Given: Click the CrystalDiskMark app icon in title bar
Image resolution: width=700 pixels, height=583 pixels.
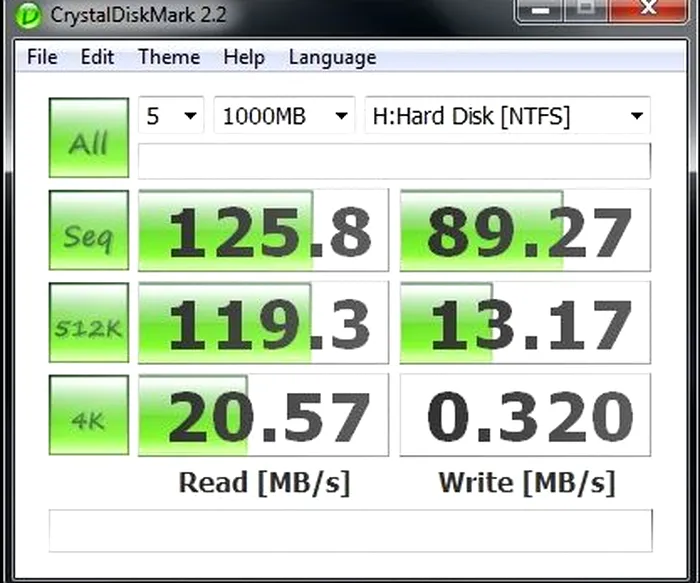Looking at the screenshot, I should (28, 15).
